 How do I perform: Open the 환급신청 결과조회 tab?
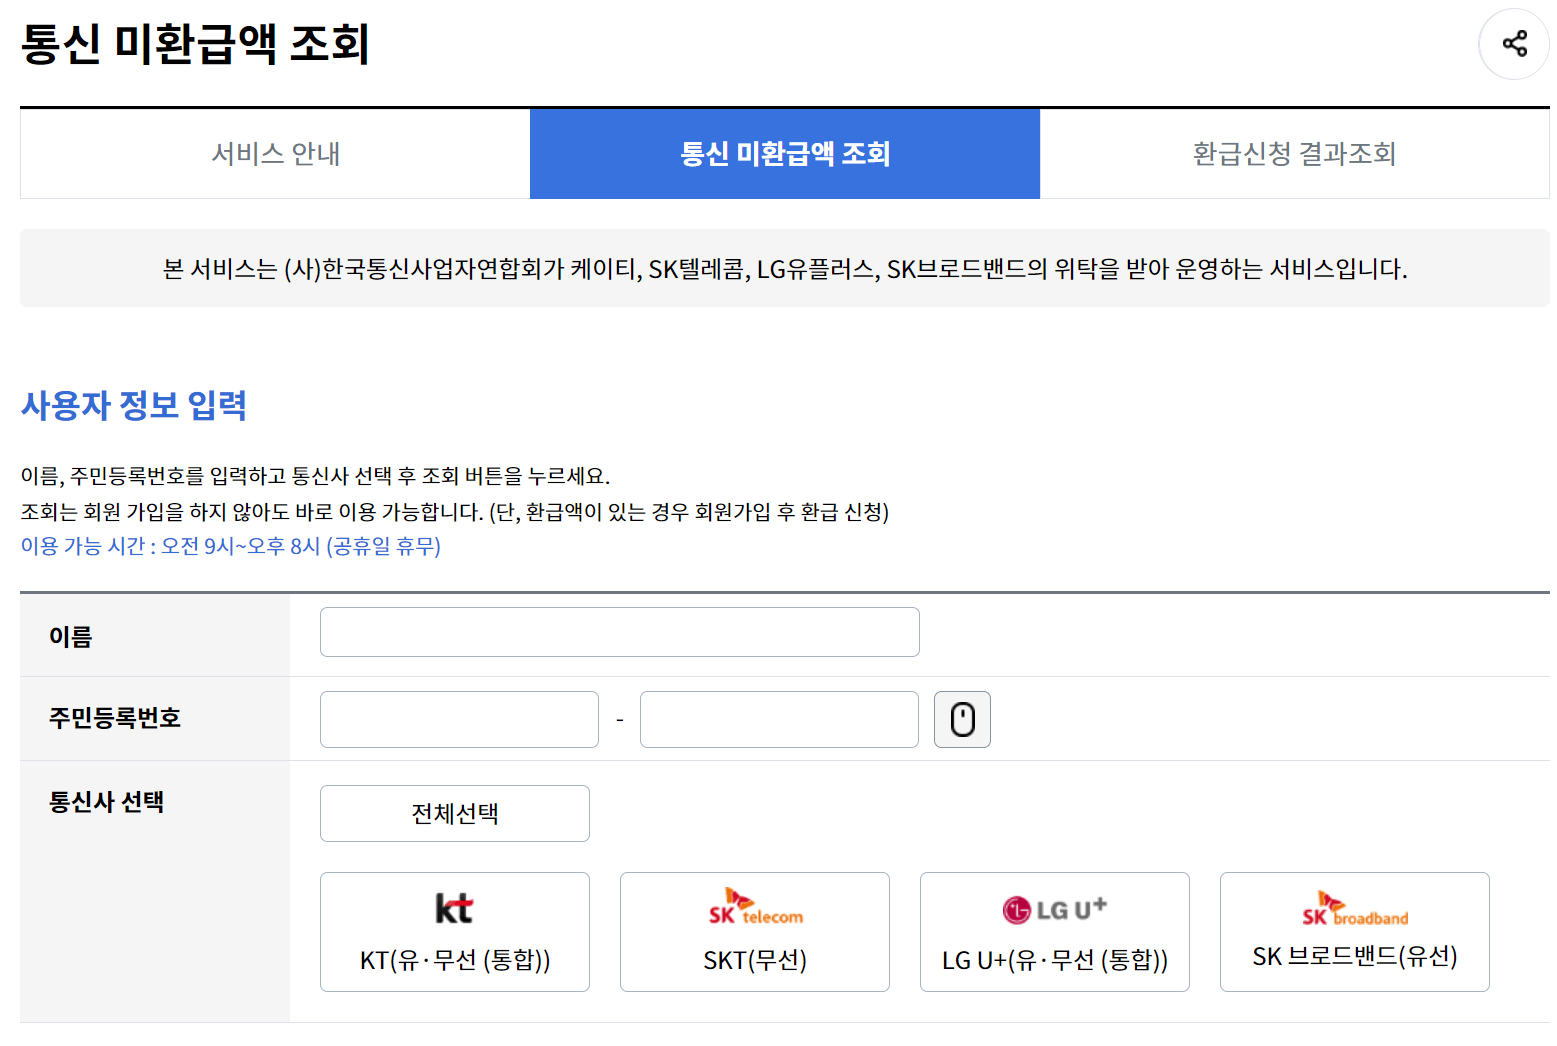(x=1294, y=154)
